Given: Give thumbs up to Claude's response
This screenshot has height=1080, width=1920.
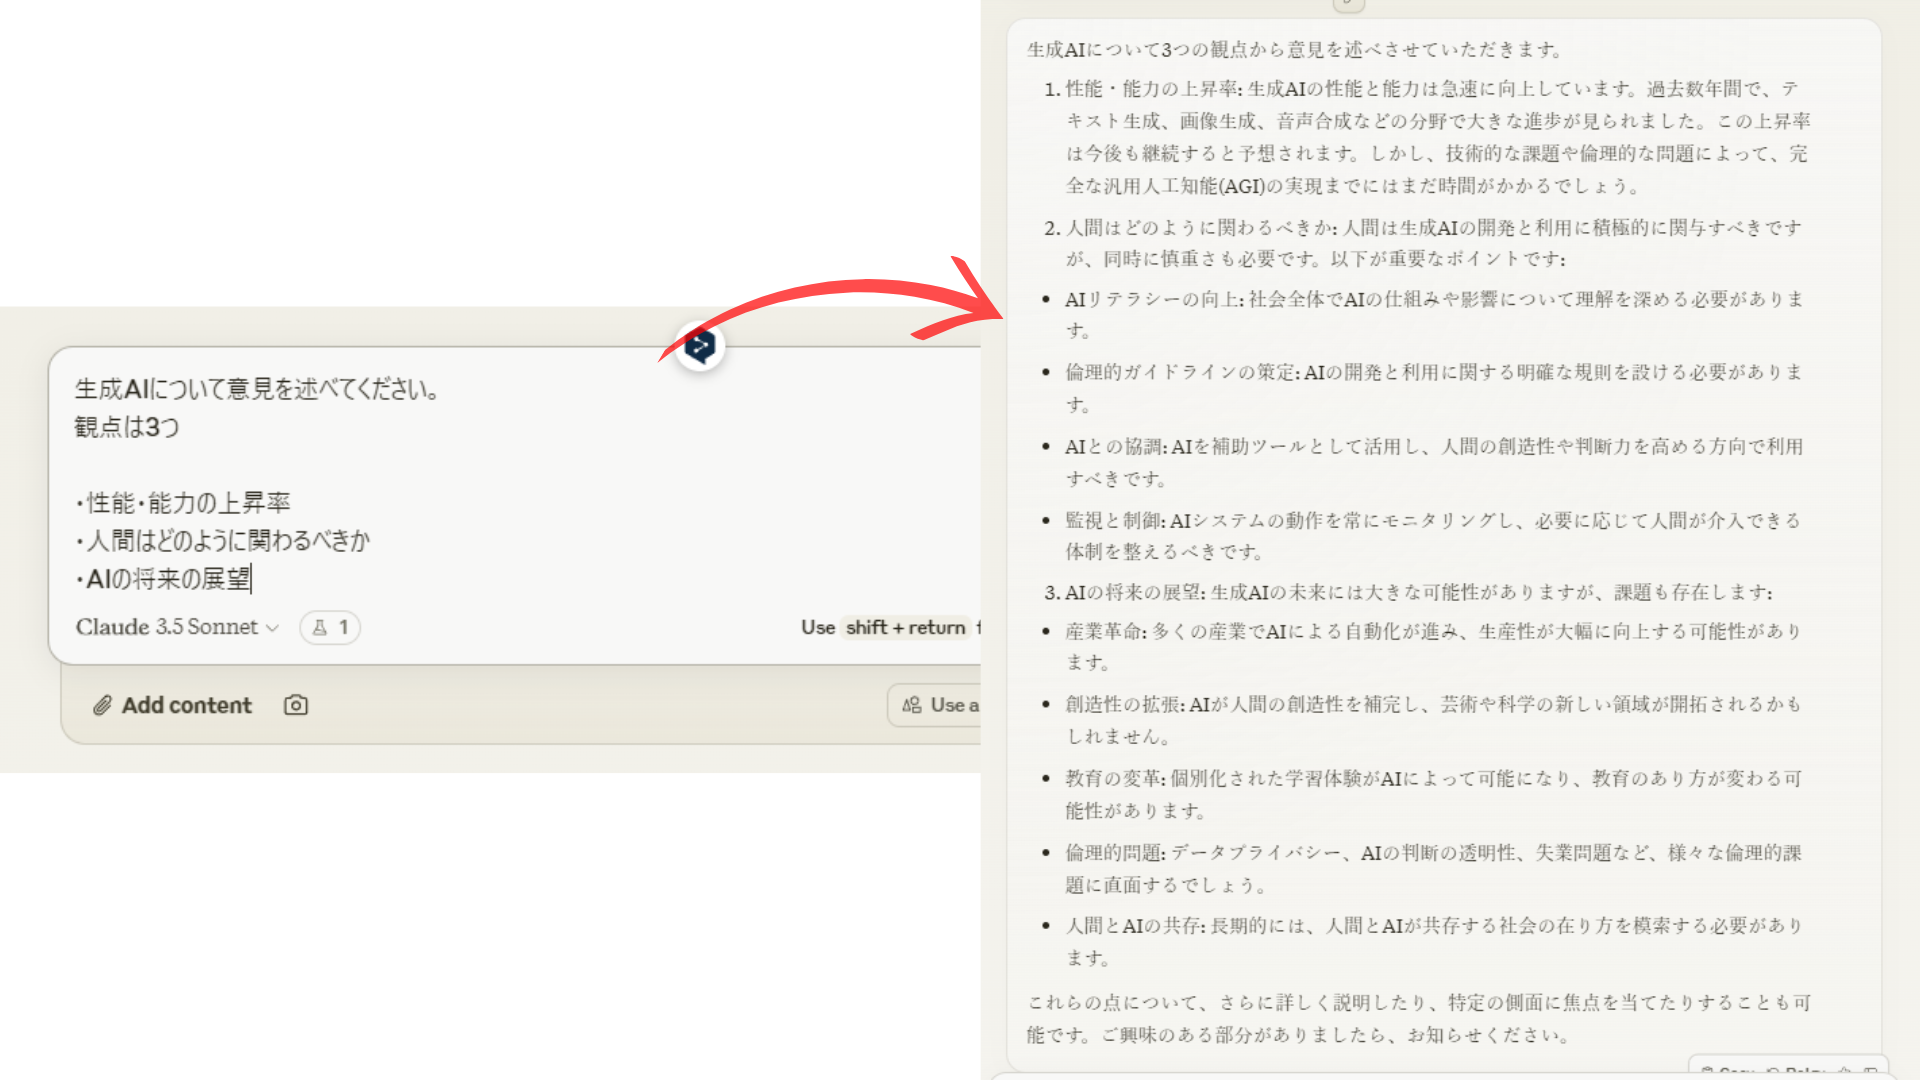Looking at the screenshot, I should point(1843,1072).
